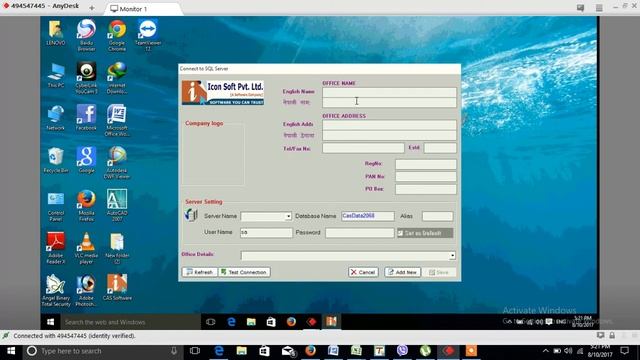Open the Baidu Browser desktop icon
Image resolution: width=640 pixels, height=360 pixels.
click(x=86, y=36)
